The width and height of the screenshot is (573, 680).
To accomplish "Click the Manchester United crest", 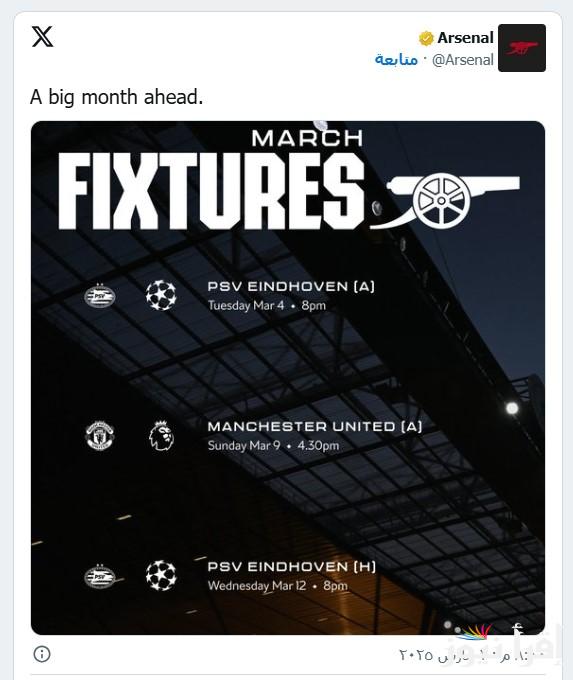I will coord(100,435).
